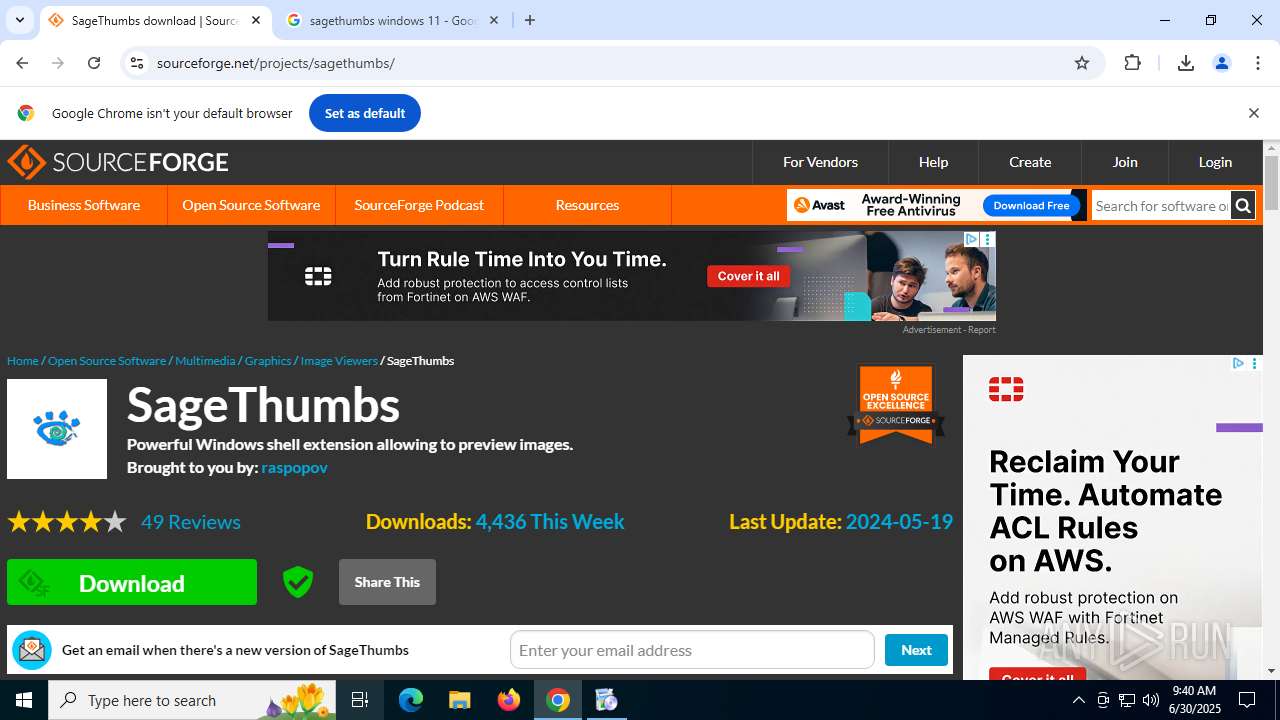Reload the current page
1280x720 pixels.
[x=94, y=63]
